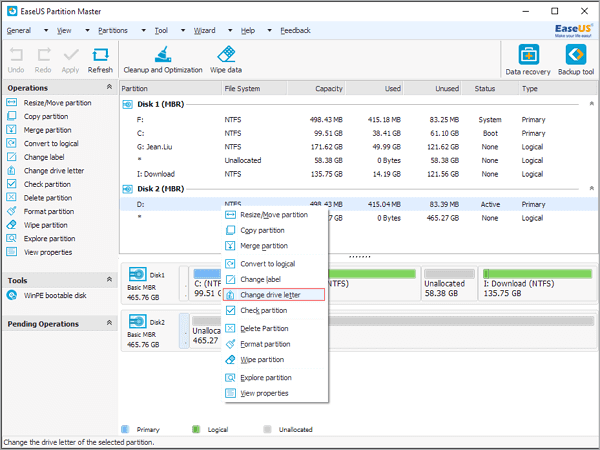Select I: Download (NTFS) block in disk map
The width and height of the screenshot is (600, 450).
click(x=537, y=284)
